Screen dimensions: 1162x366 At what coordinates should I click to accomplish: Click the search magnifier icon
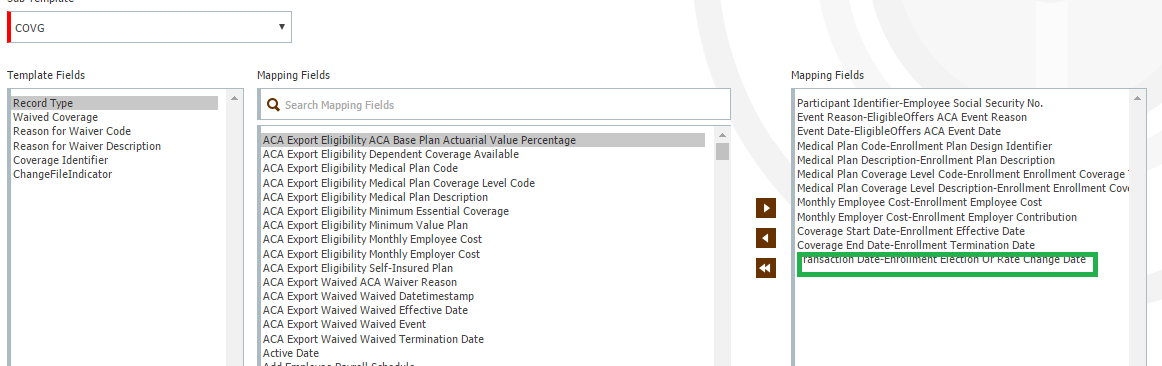(x=273, y=104)
